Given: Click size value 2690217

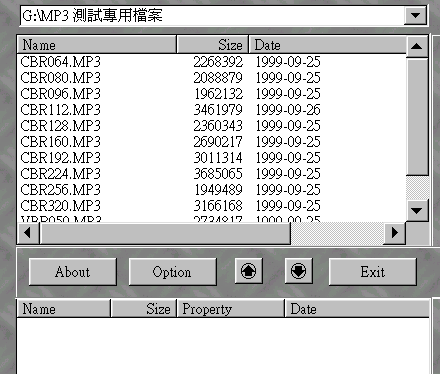Looking at the screenshot, I should click(x=218, y=142).
